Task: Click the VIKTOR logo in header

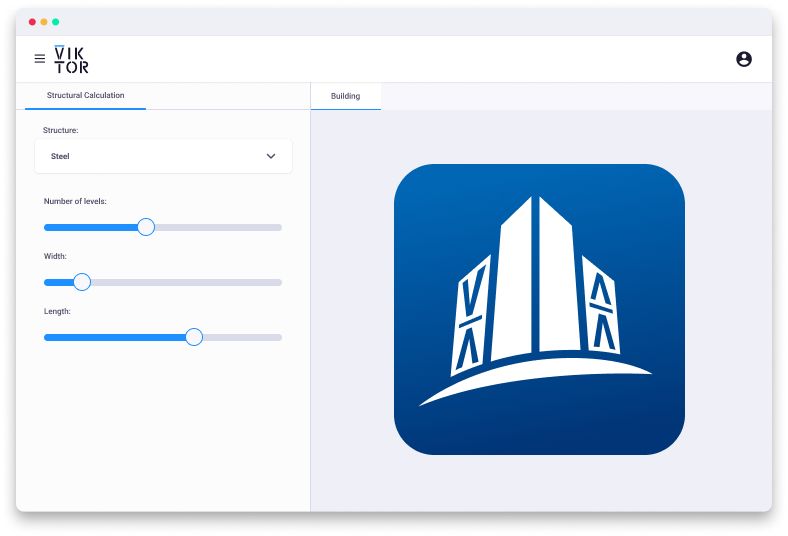Action: click(x=71, y=59)
